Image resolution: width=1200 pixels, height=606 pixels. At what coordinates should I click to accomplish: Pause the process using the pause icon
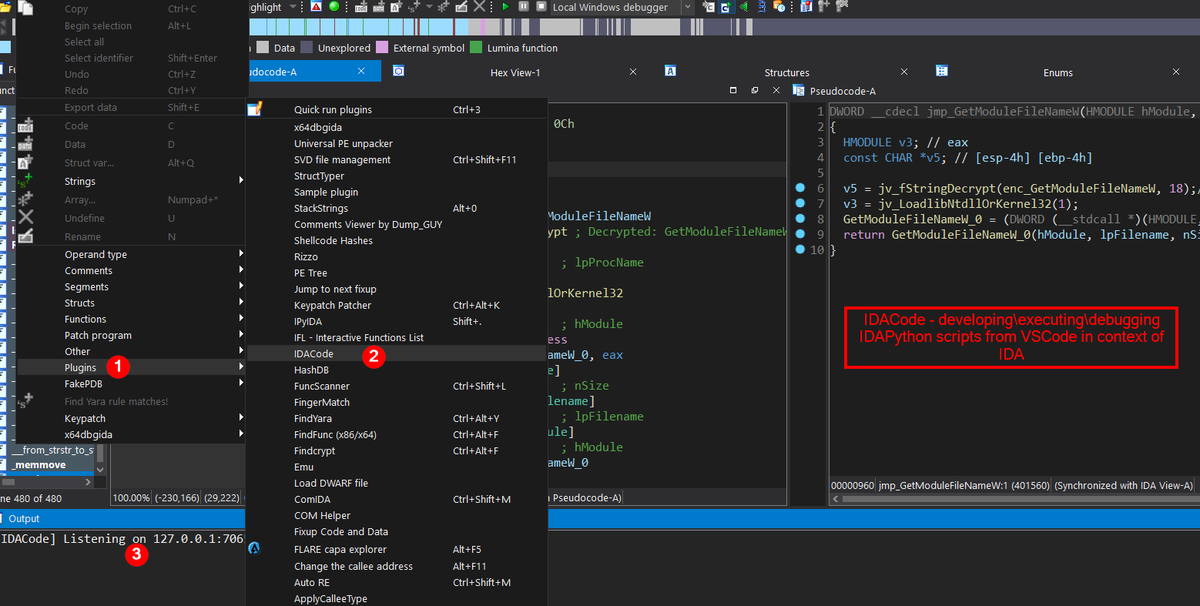coord(523,8)
